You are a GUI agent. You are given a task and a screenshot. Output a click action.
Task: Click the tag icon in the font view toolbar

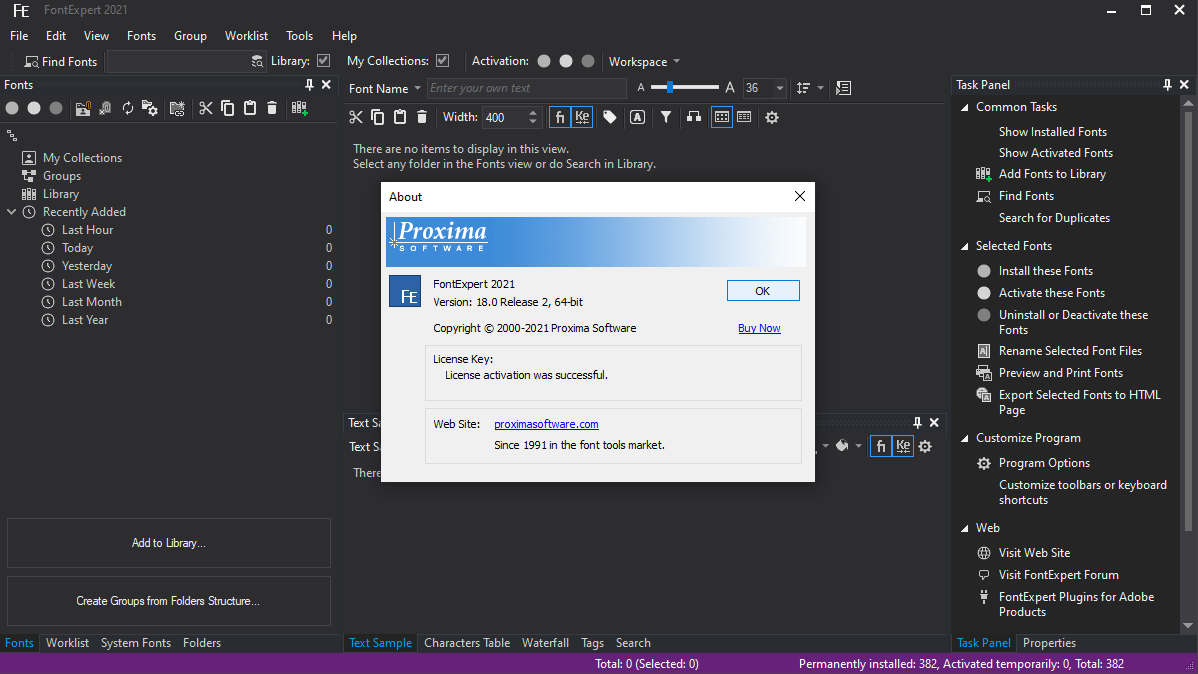coord(610,117)
